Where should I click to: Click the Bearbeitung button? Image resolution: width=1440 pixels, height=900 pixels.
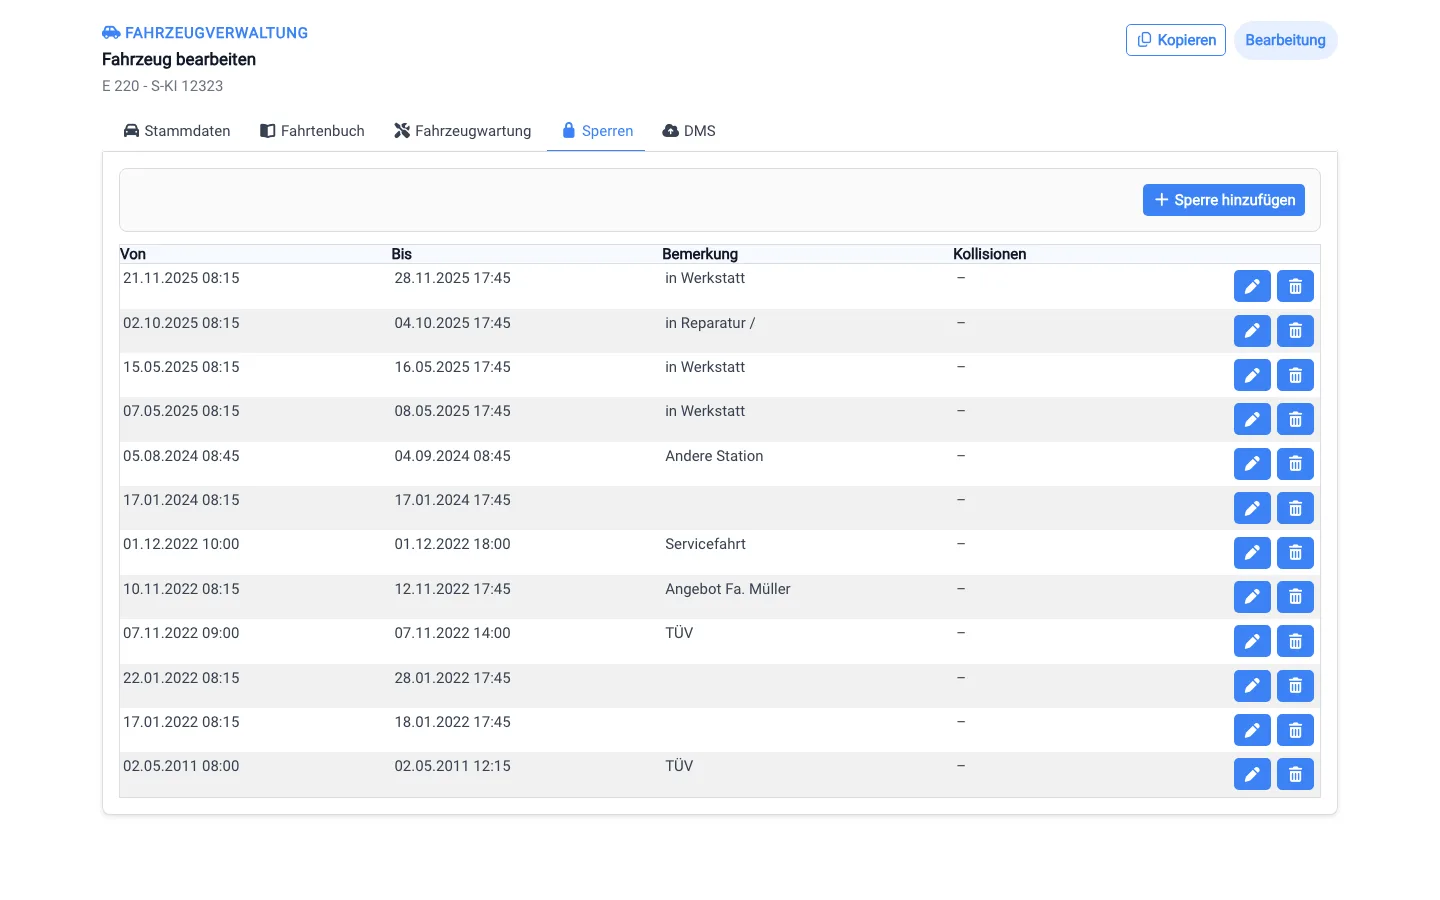point(1286,40)
